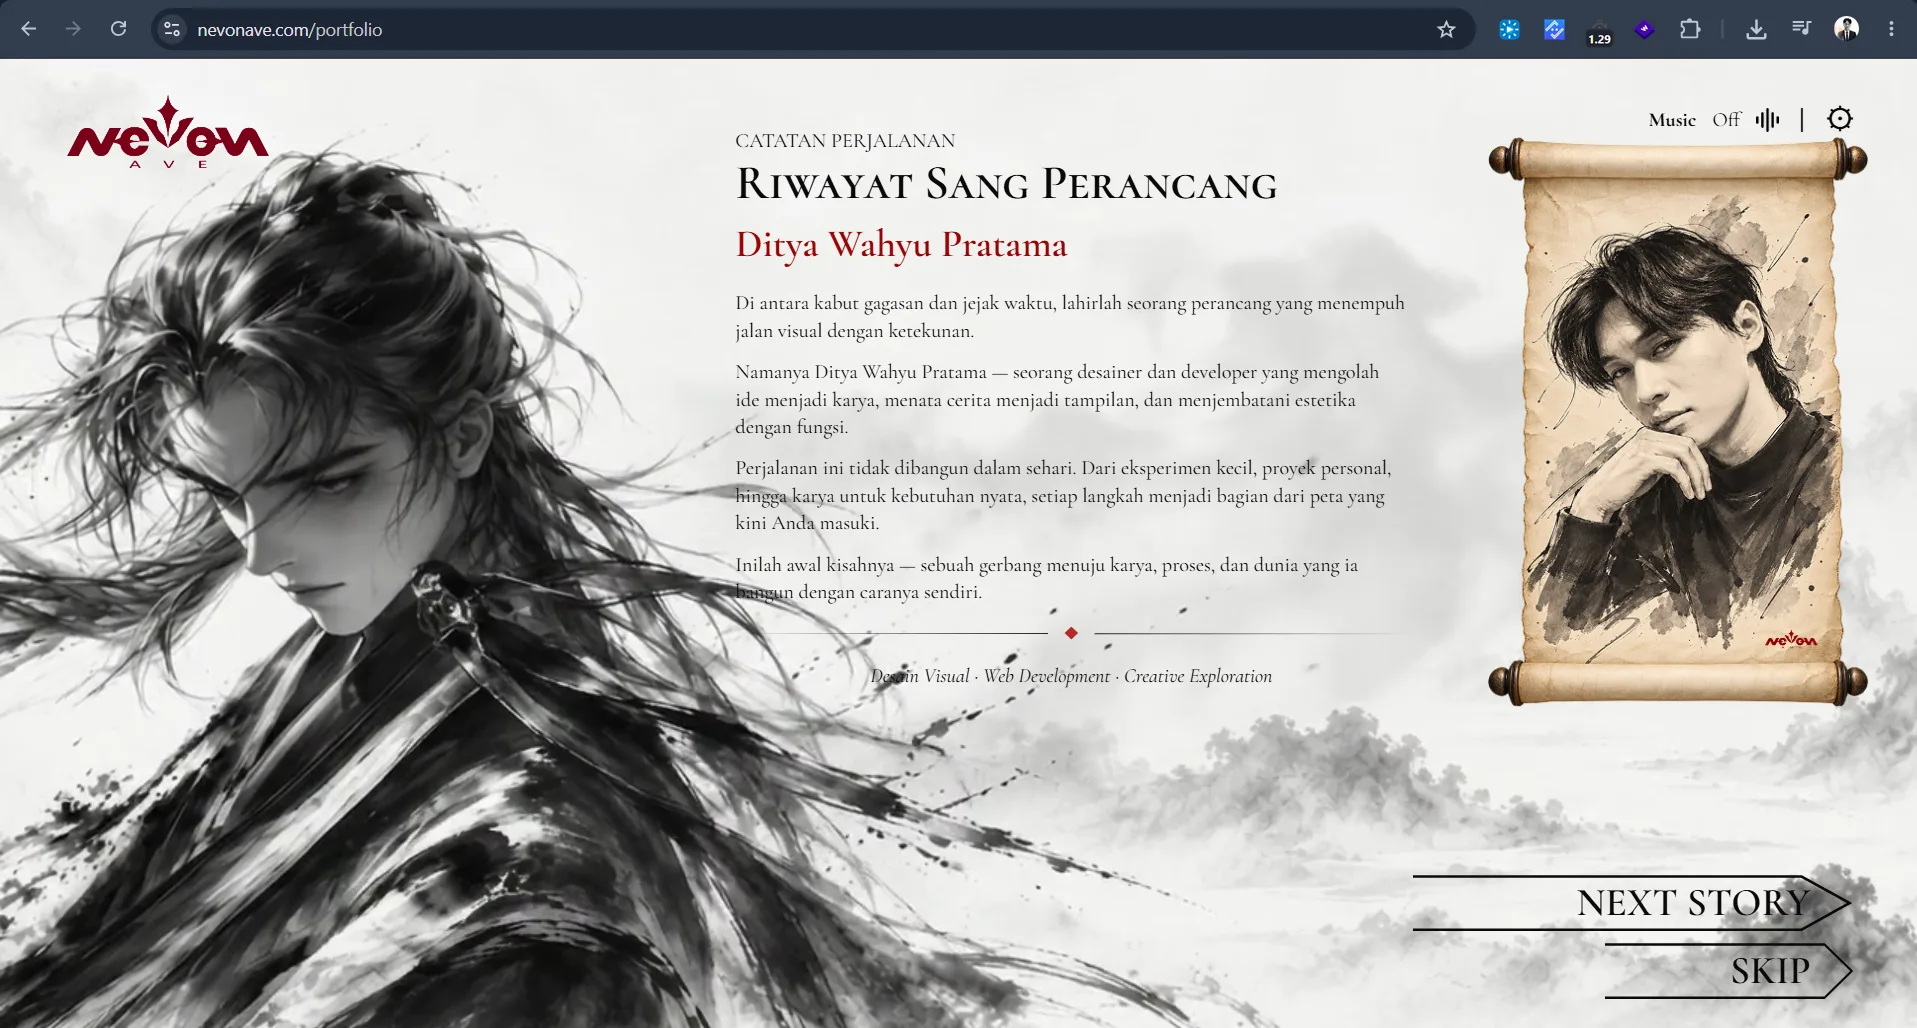Click the name Ditya Wahyu Pratama heading

(x=901, y=244)
